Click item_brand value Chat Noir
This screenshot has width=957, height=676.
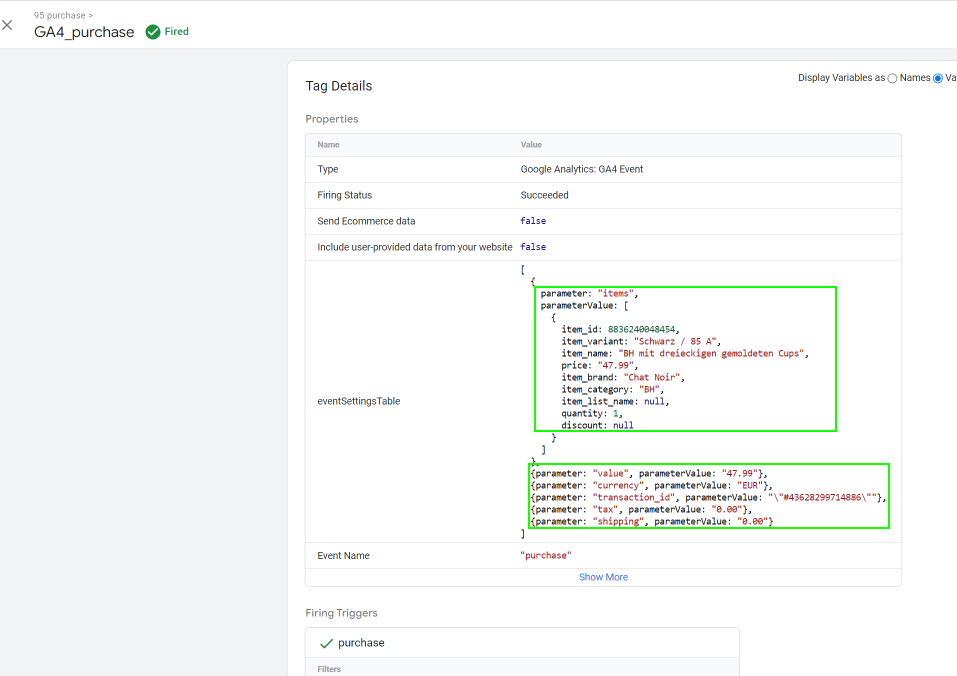click(652, 378)
